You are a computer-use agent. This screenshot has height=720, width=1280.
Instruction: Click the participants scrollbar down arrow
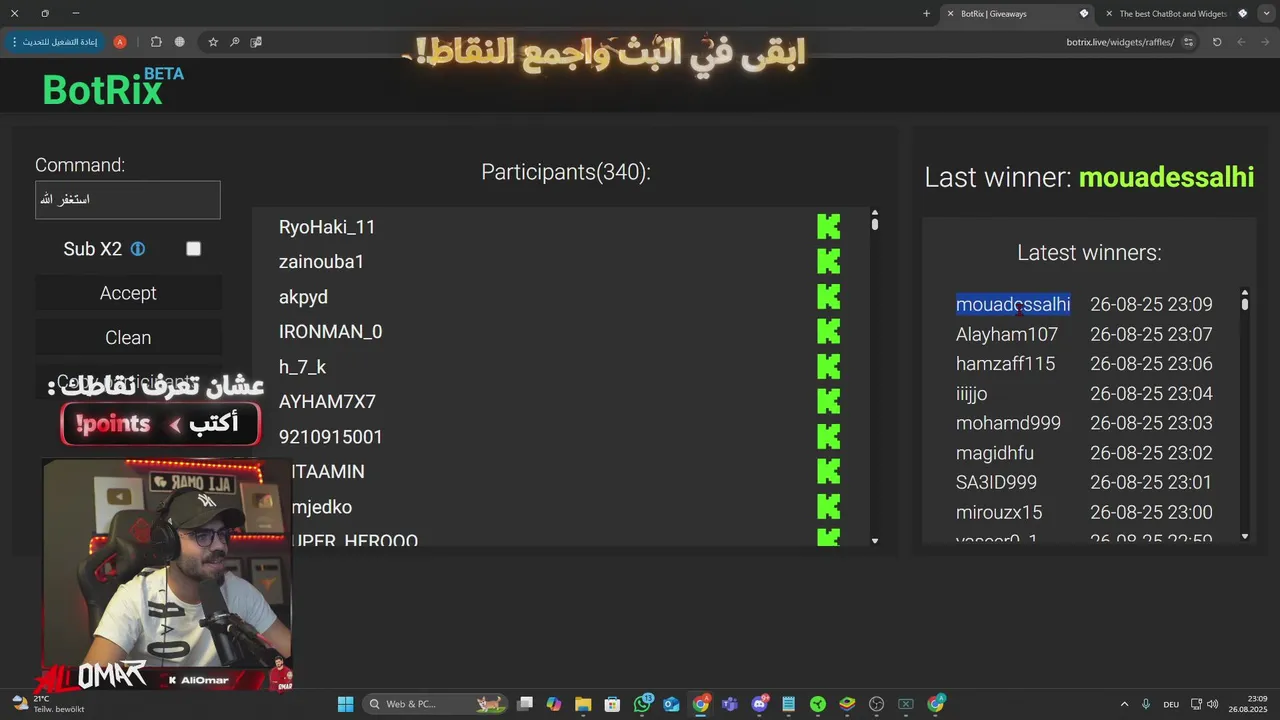[x=875, y=541]
